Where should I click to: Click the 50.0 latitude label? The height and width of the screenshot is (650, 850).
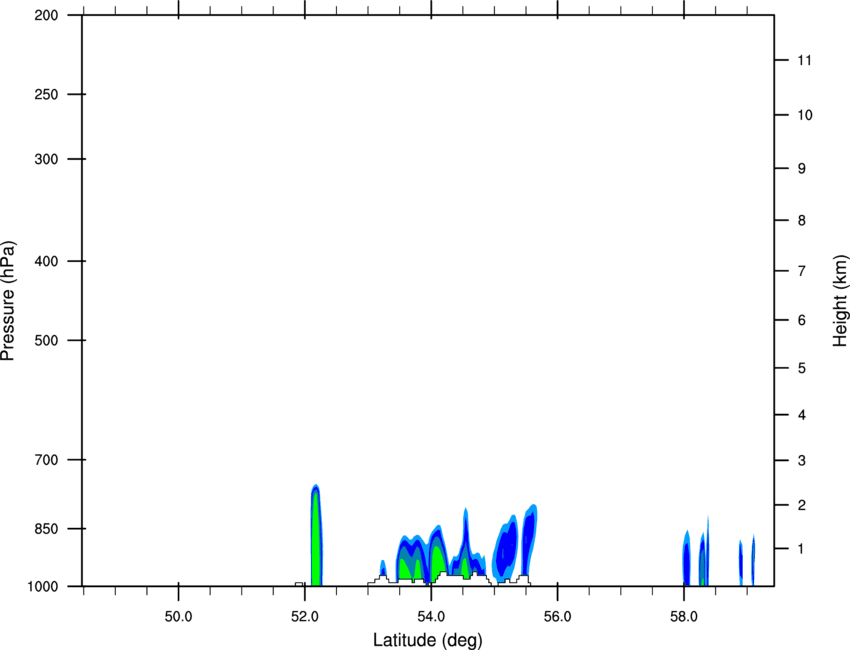[x=178, y=617]
